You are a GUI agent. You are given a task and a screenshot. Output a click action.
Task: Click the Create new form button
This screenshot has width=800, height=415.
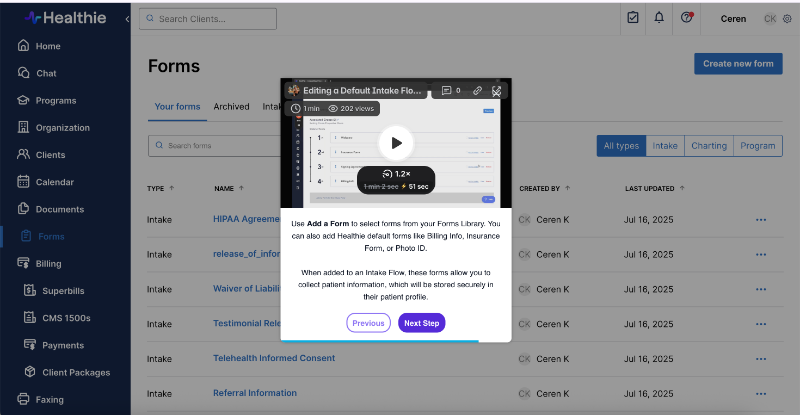click(738, 64)
